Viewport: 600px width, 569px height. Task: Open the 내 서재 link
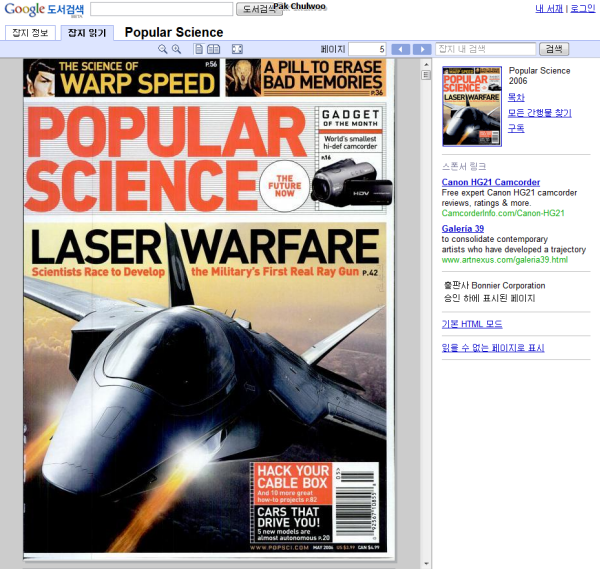pyautogui.click(x=549, y=8)
